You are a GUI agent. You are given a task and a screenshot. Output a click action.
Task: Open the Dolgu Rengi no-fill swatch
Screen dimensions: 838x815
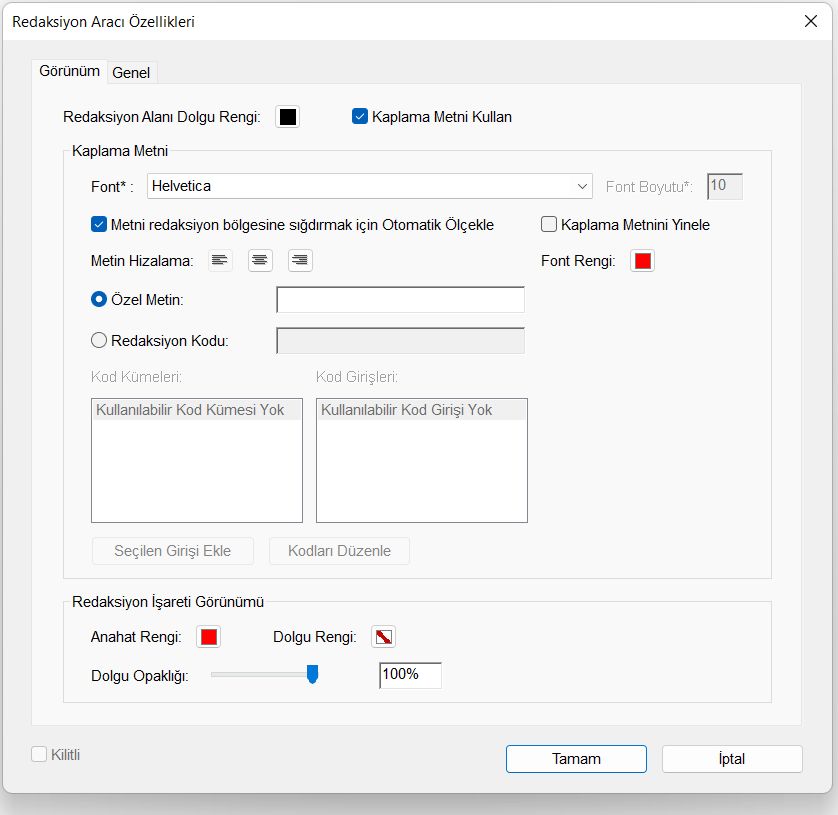click(x=384, y=637)
